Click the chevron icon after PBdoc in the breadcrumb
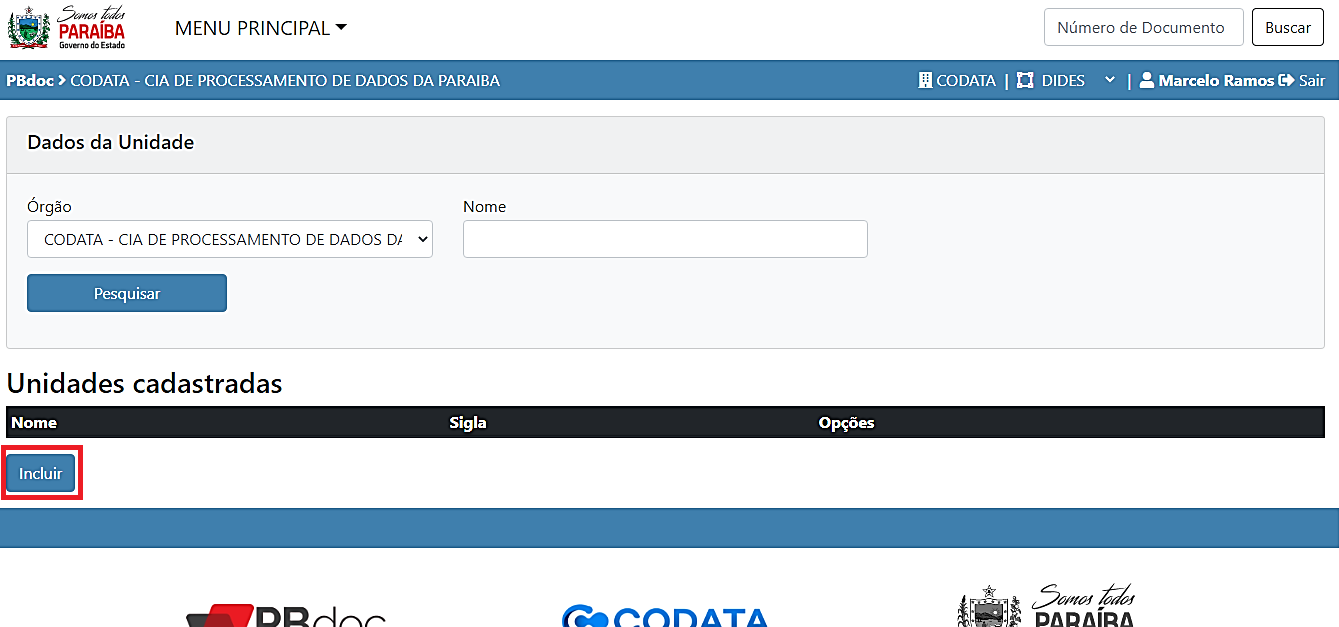This screenshot has height=627, width=1339. [62, 80]
